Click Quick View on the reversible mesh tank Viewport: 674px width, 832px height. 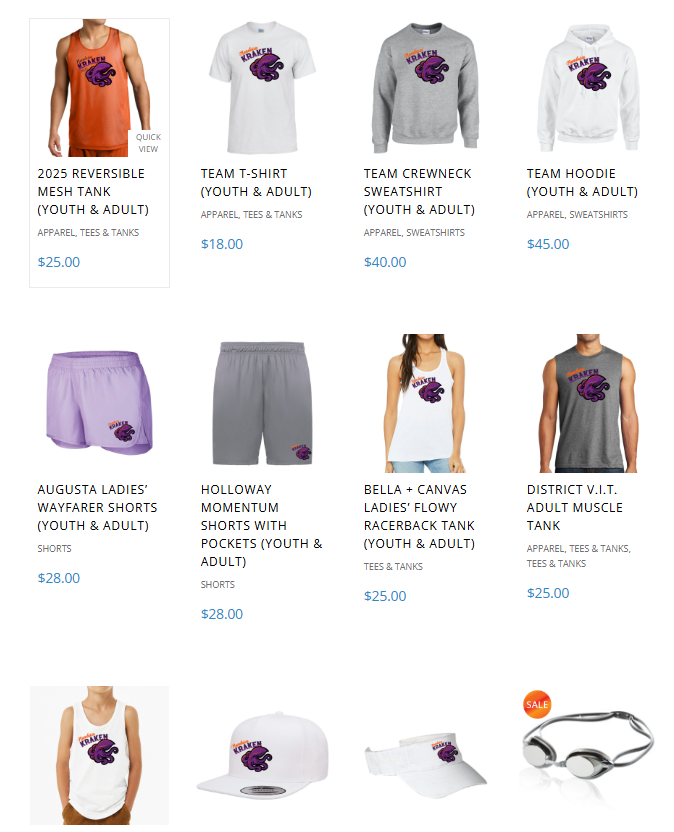[x=148, y=143]
